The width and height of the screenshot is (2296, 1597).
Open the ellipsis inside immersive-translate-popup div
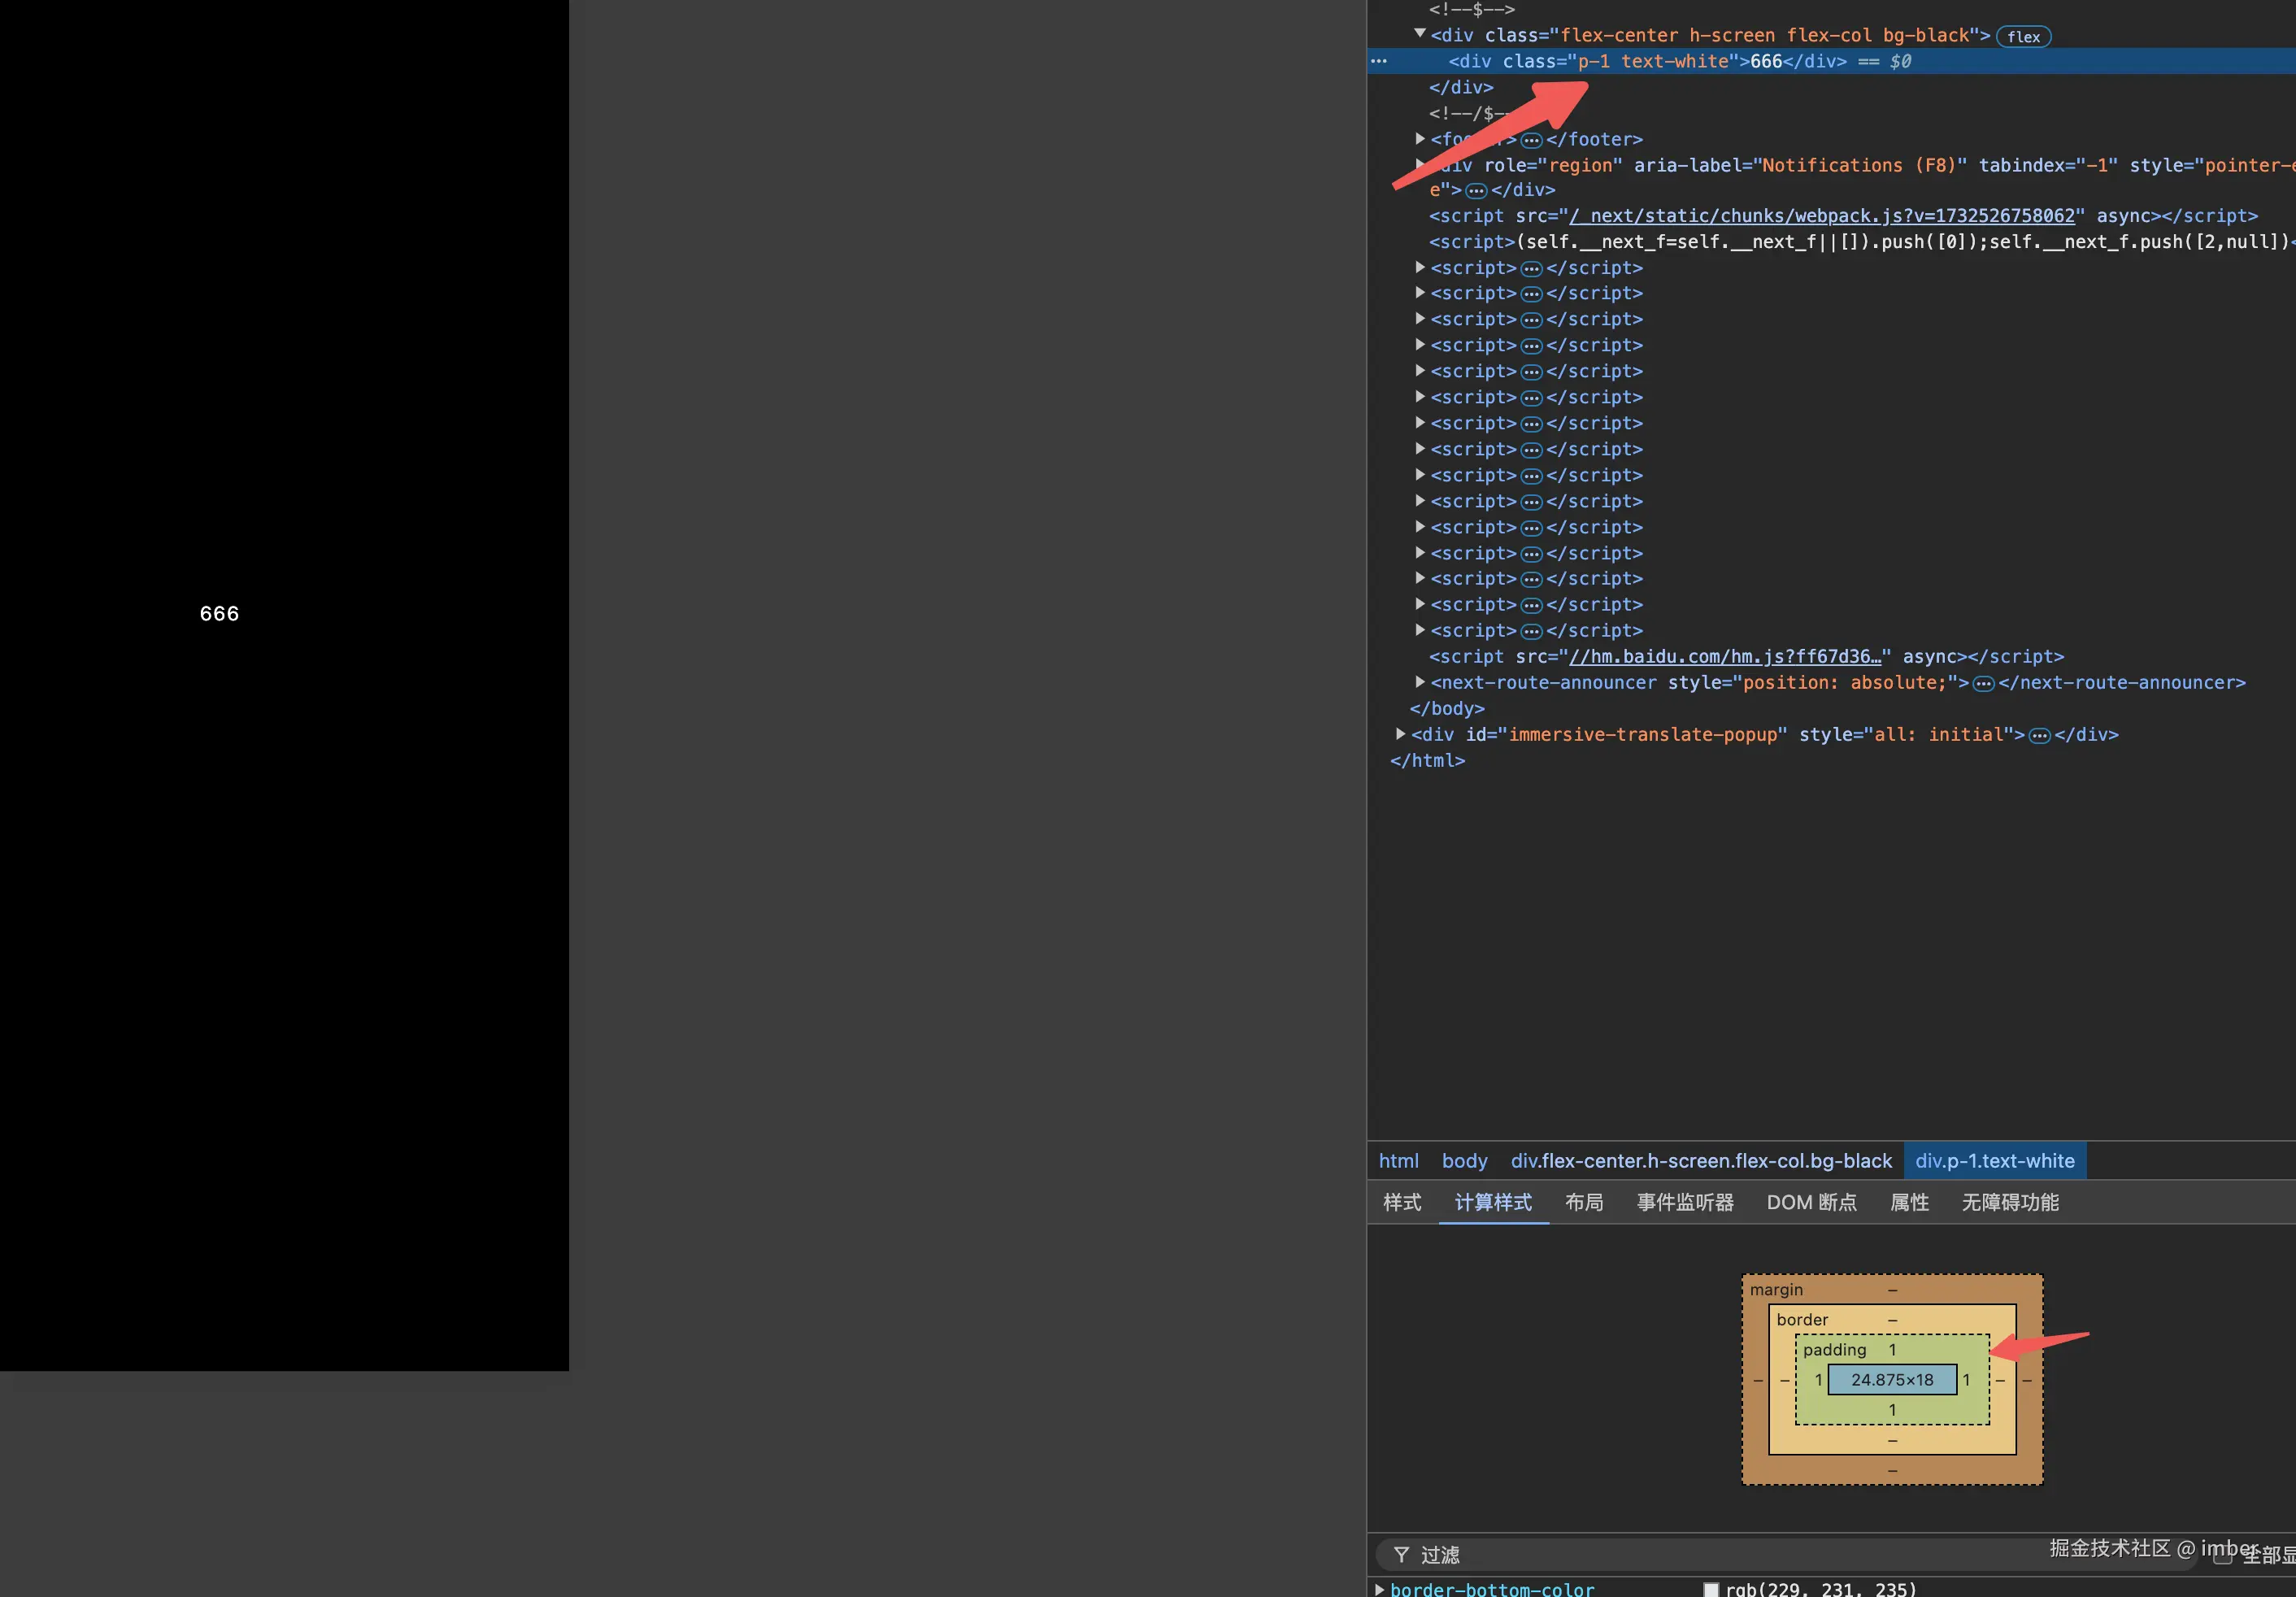(x=2039, y=736)
